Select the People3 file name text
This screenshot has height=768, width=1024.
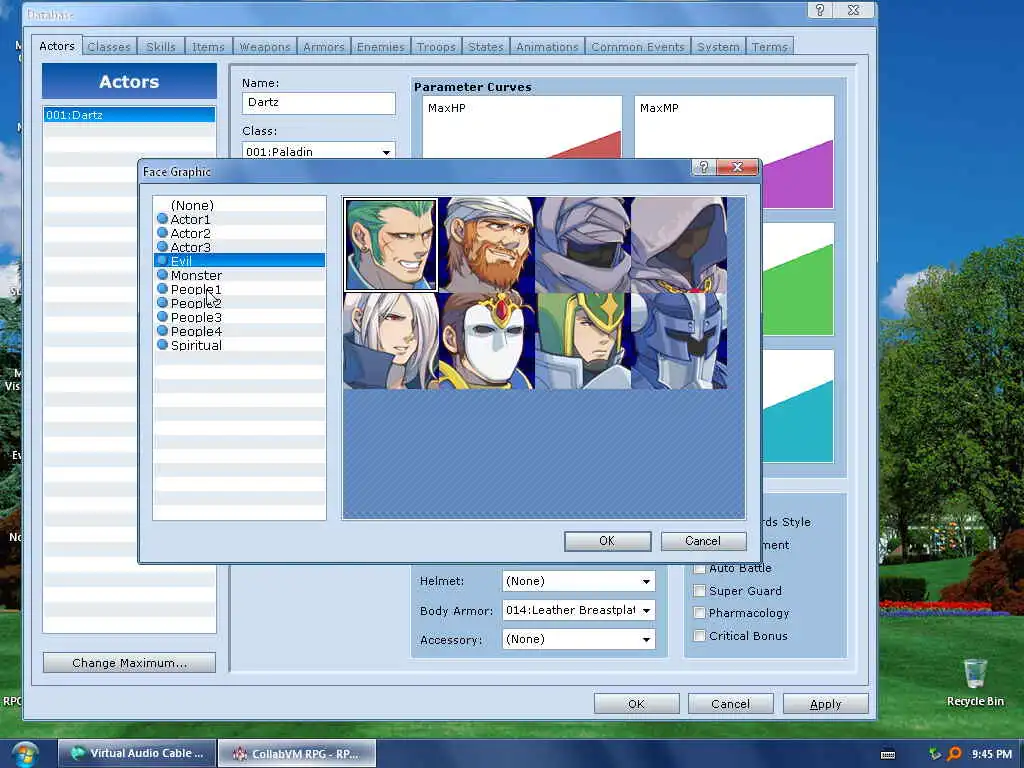196,317
